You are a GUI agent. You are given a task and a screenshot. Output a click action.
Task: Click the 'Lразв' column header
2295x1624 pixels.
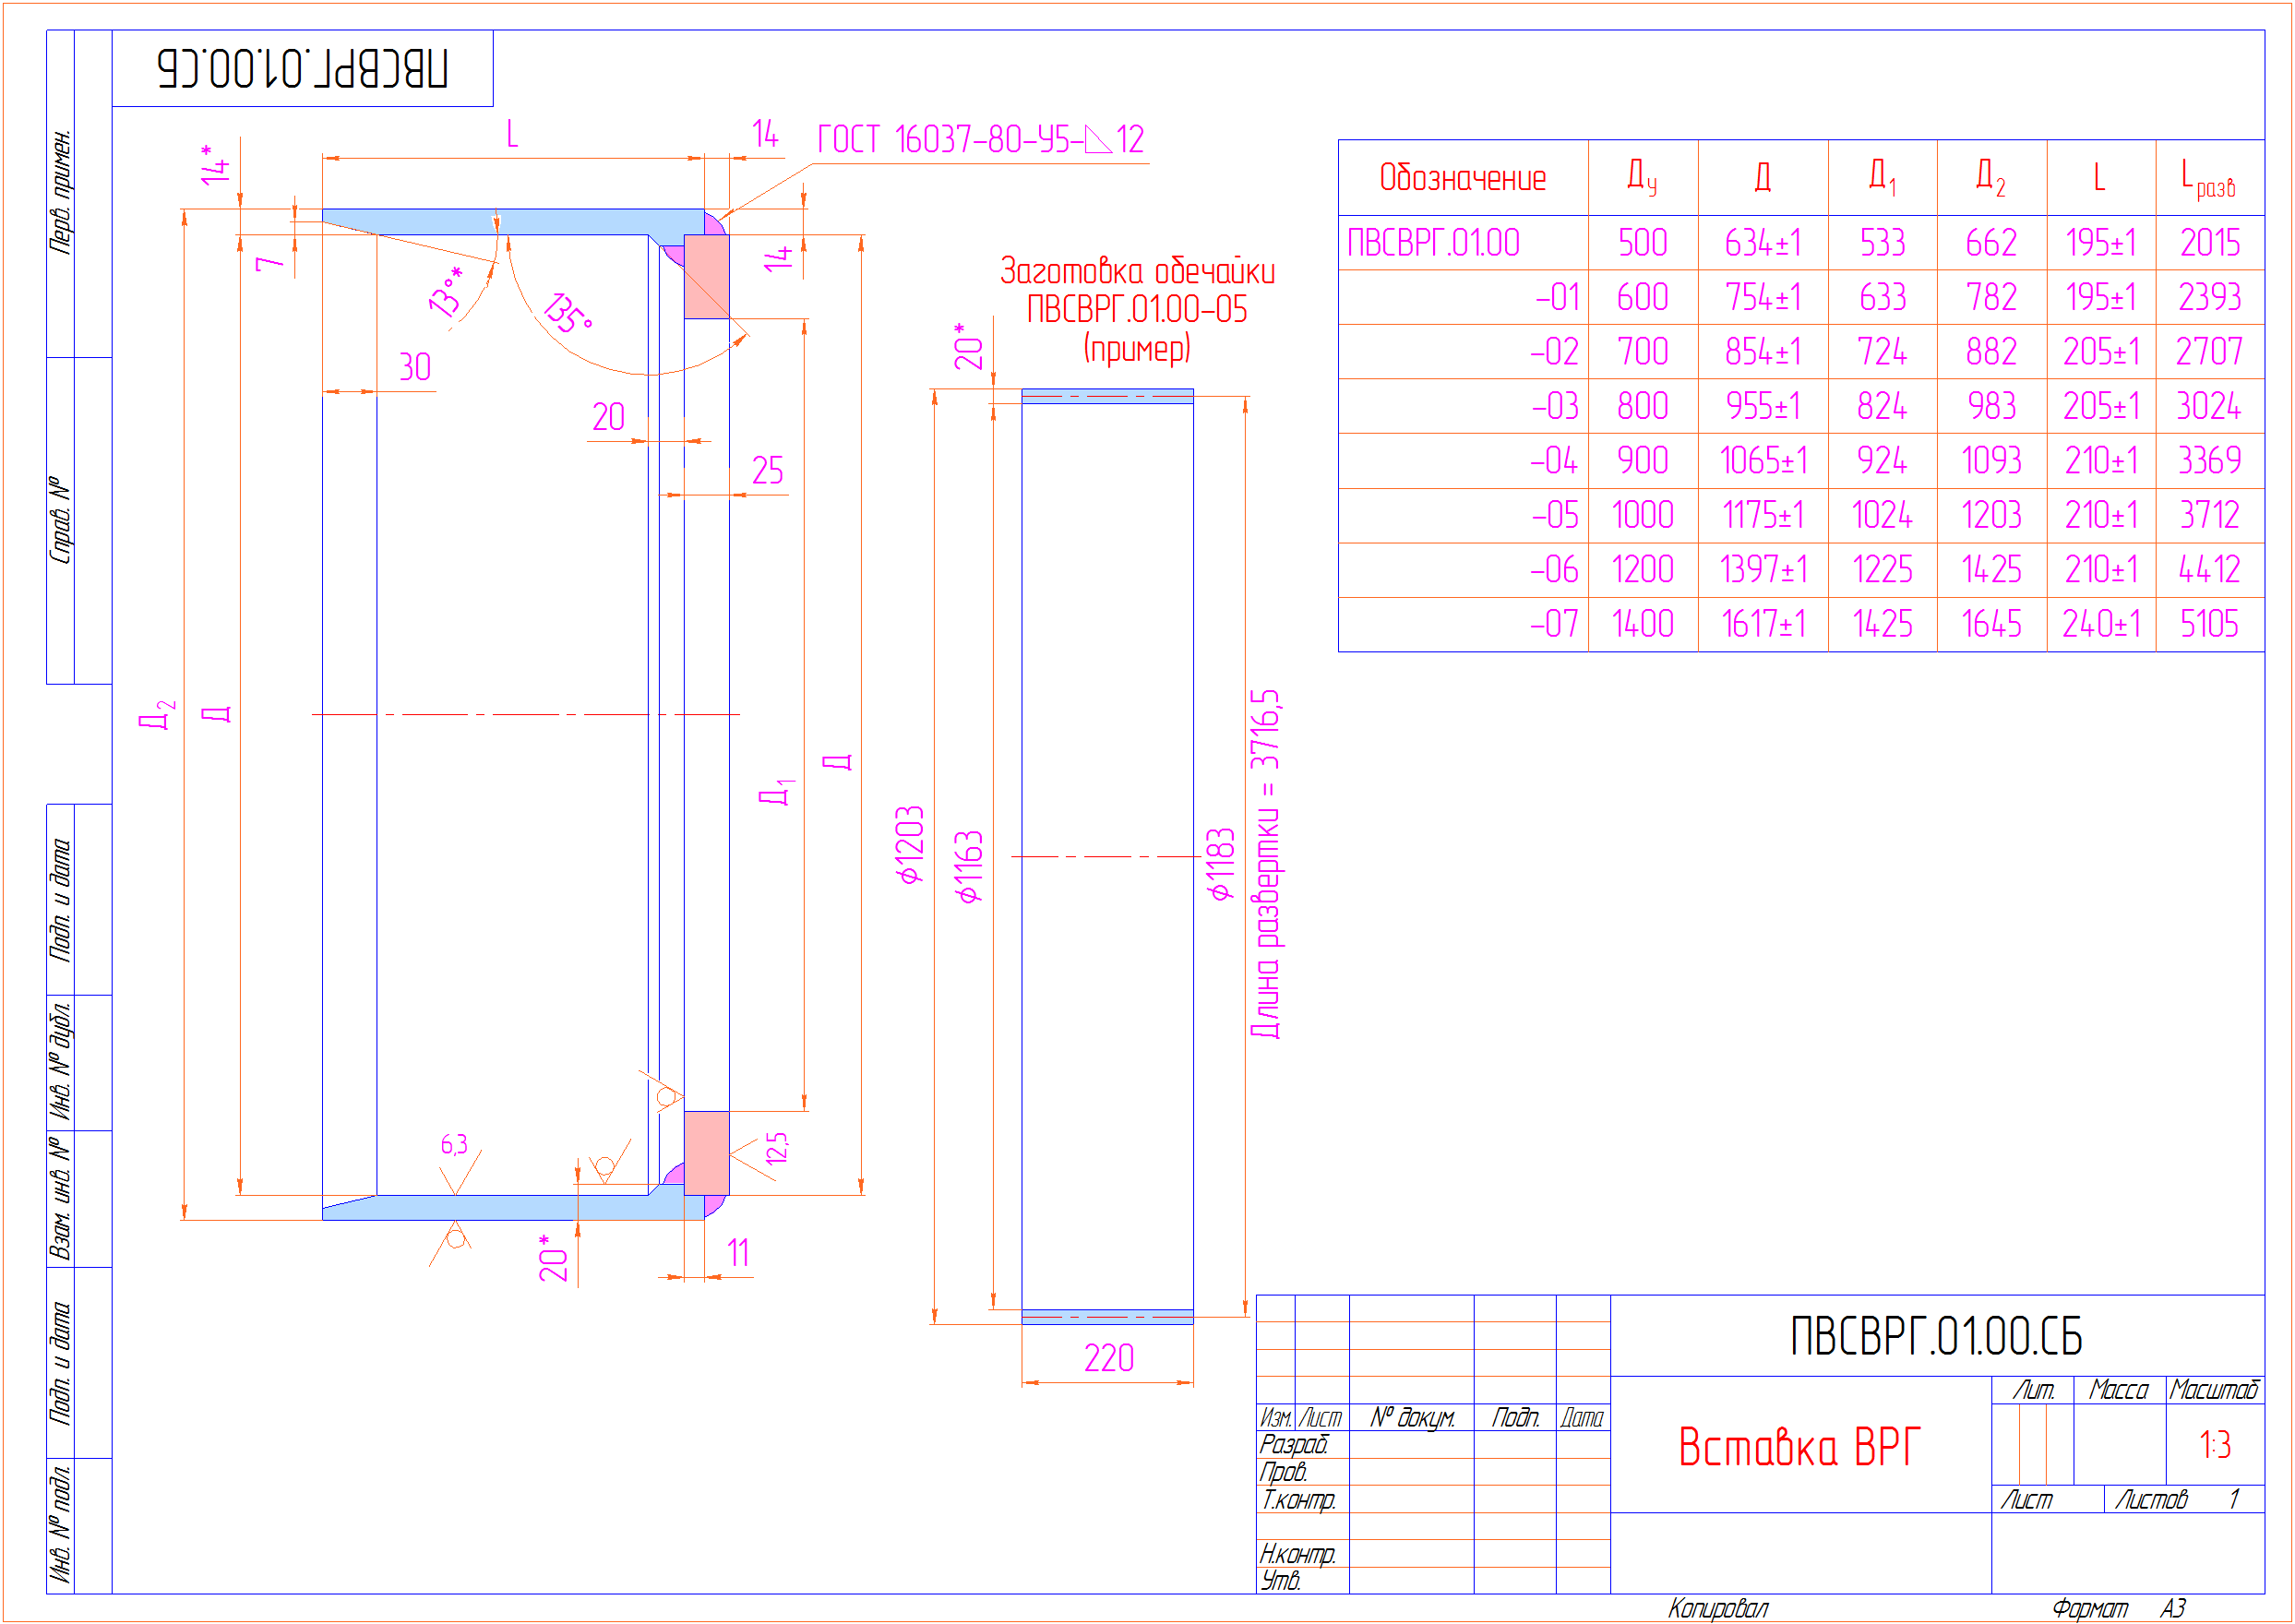click(x=2208, y=180)
